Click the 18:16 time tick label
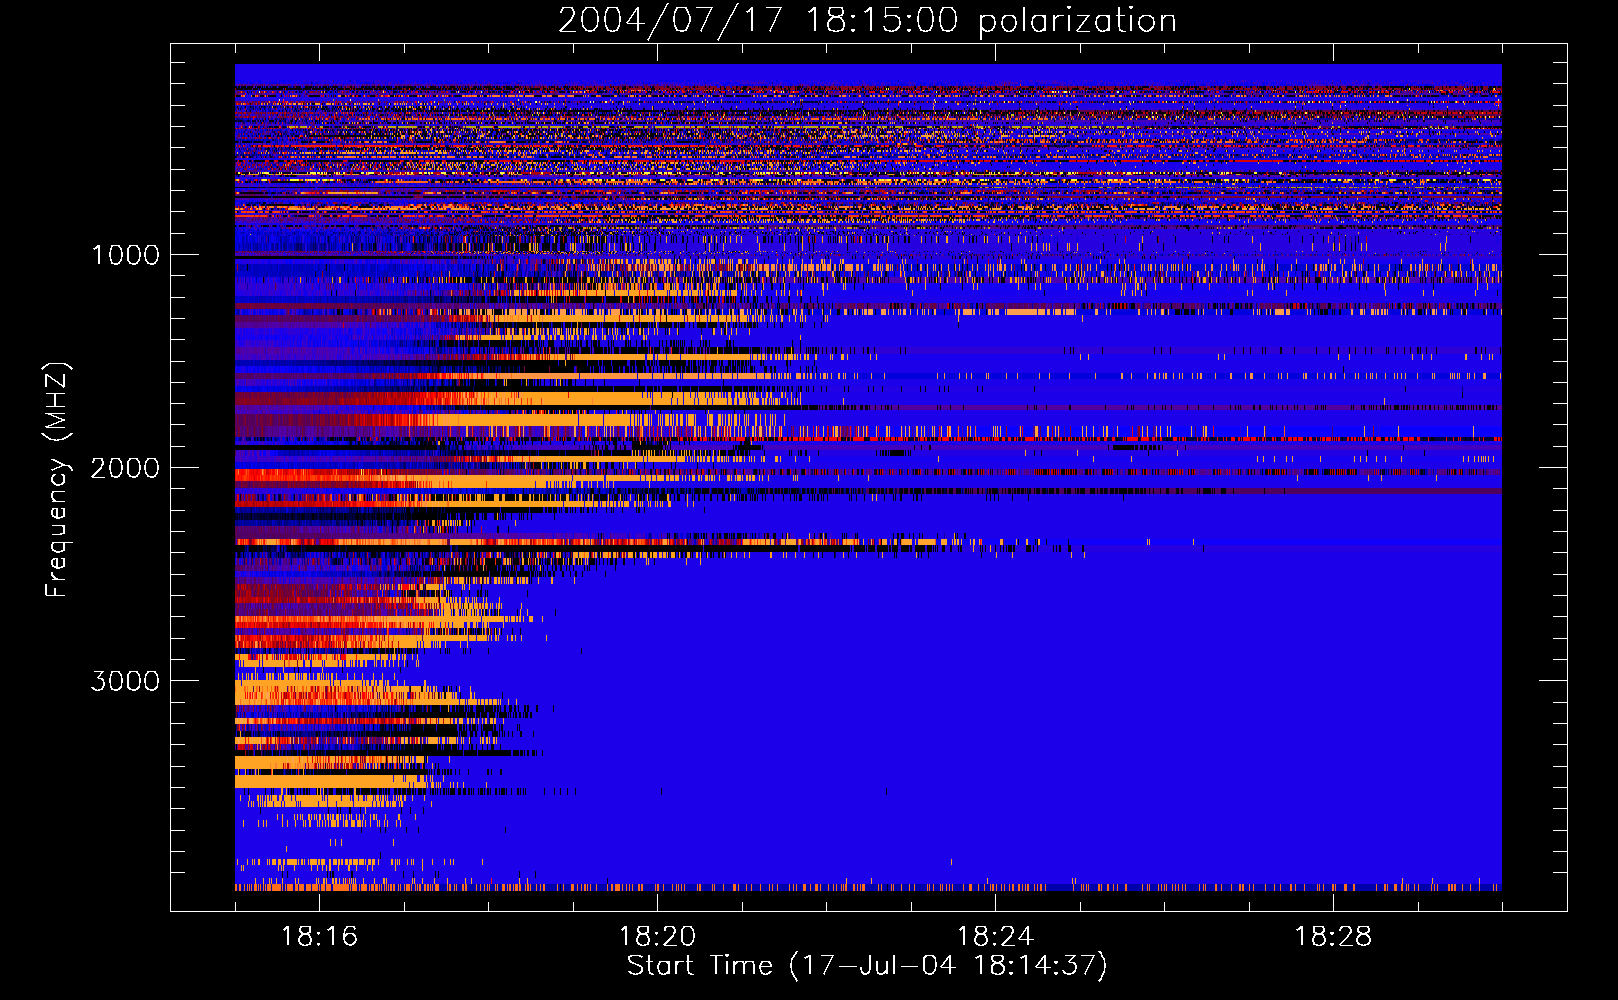The height and width of the screenshot is (1000, 1618). click(319, 937)
